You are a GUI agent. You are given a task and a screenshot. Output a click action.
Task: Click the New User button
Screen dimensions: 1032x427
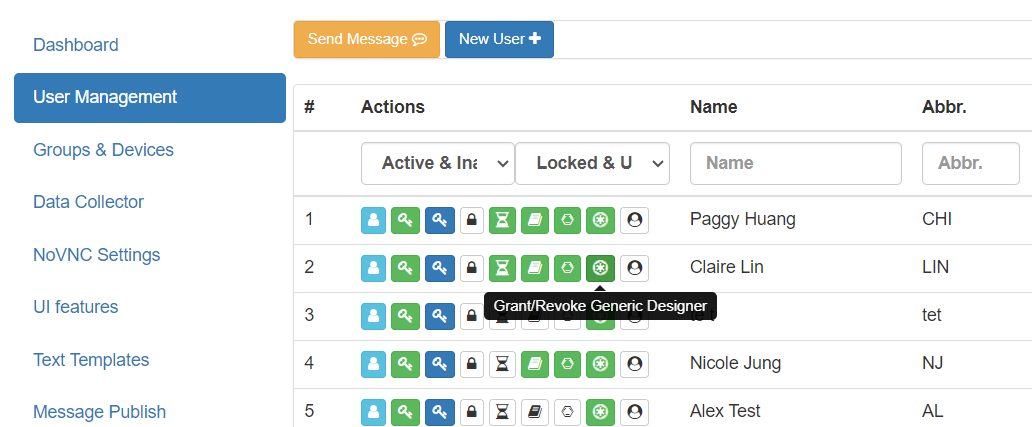(x=499, y=39)
